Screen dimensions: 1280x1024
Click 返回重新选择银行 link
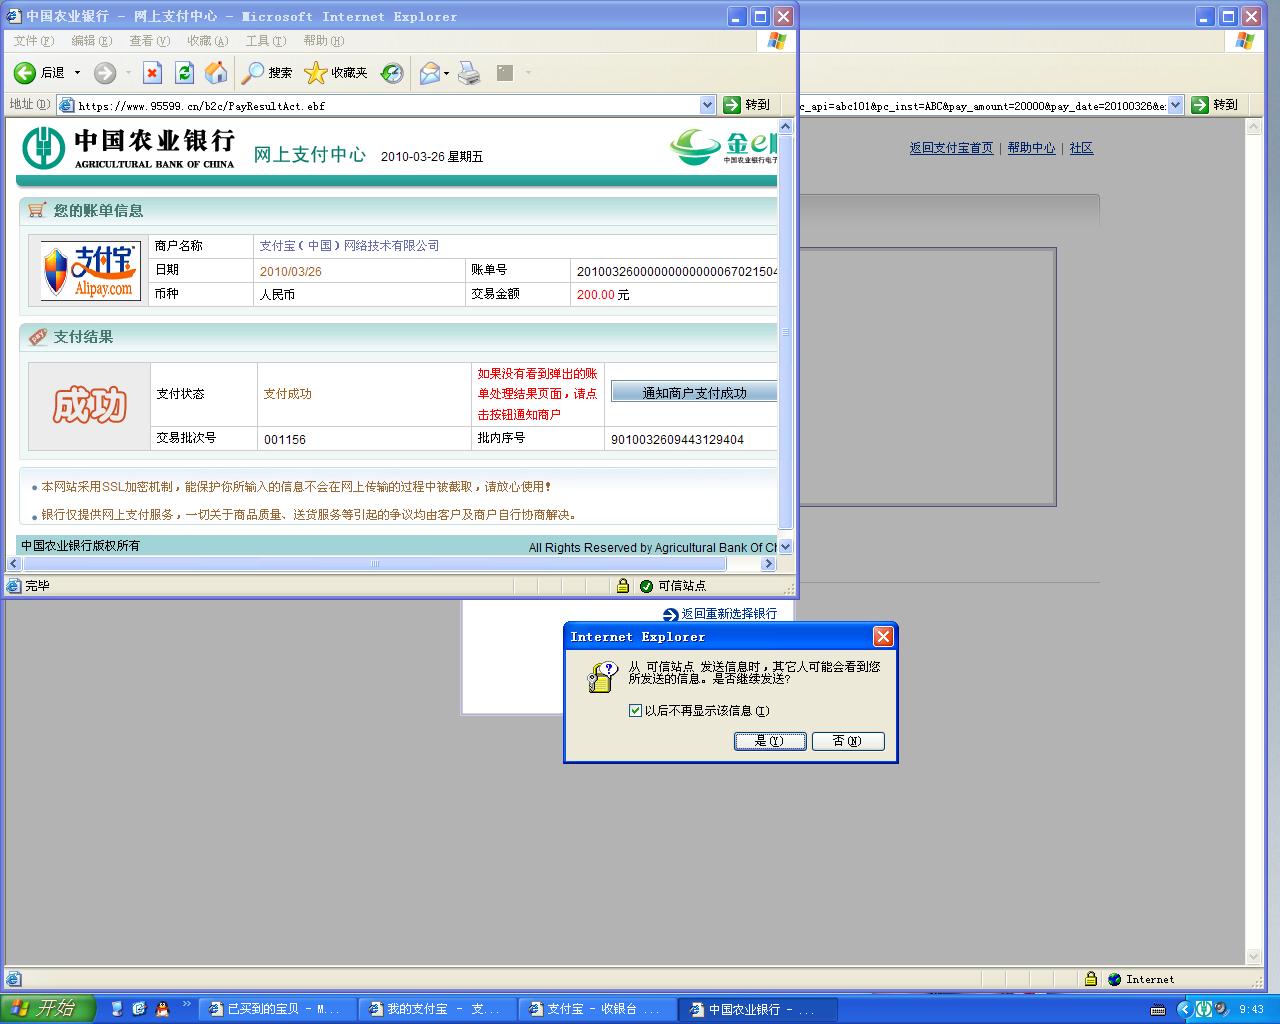click(728, 613)
